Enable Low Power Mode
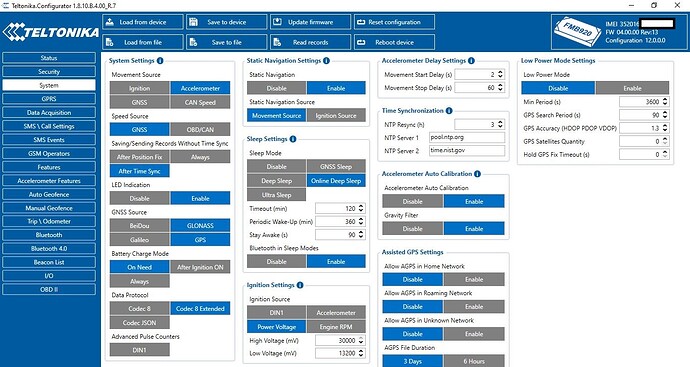690x367 pixels. tap(632, 88)
